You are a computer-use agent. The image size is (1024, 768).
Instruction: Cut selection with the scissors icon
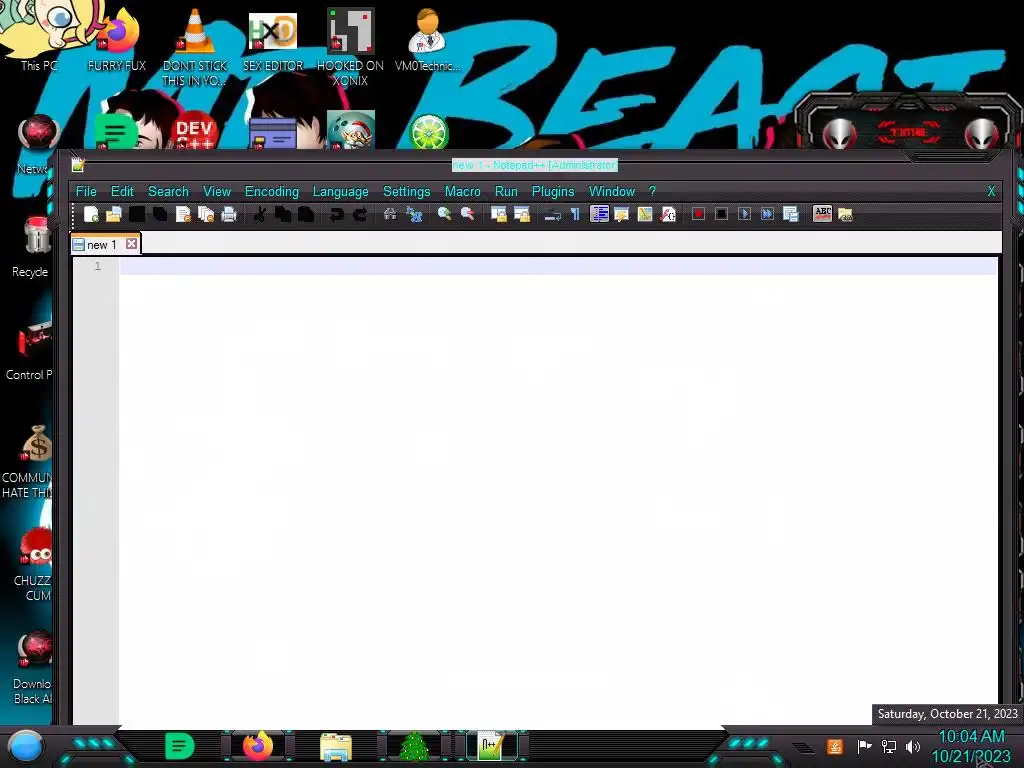click(259, 214)
